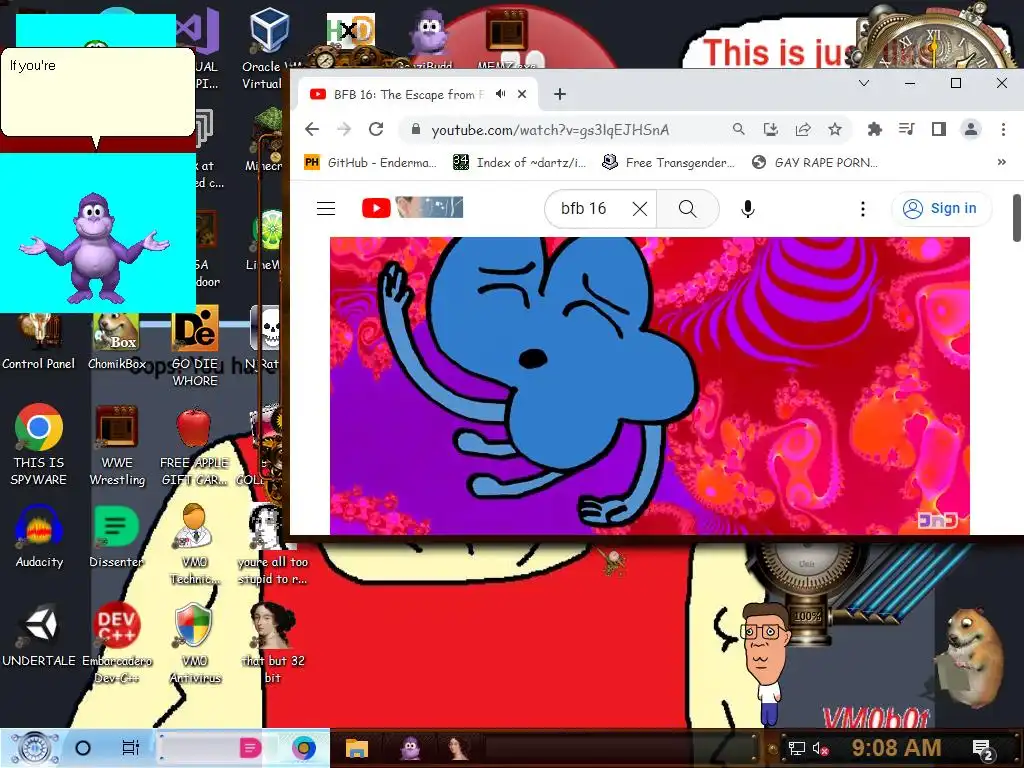
Task: Switch to BonziBuddy on the taskbar
Action: [x=410, y=748]
